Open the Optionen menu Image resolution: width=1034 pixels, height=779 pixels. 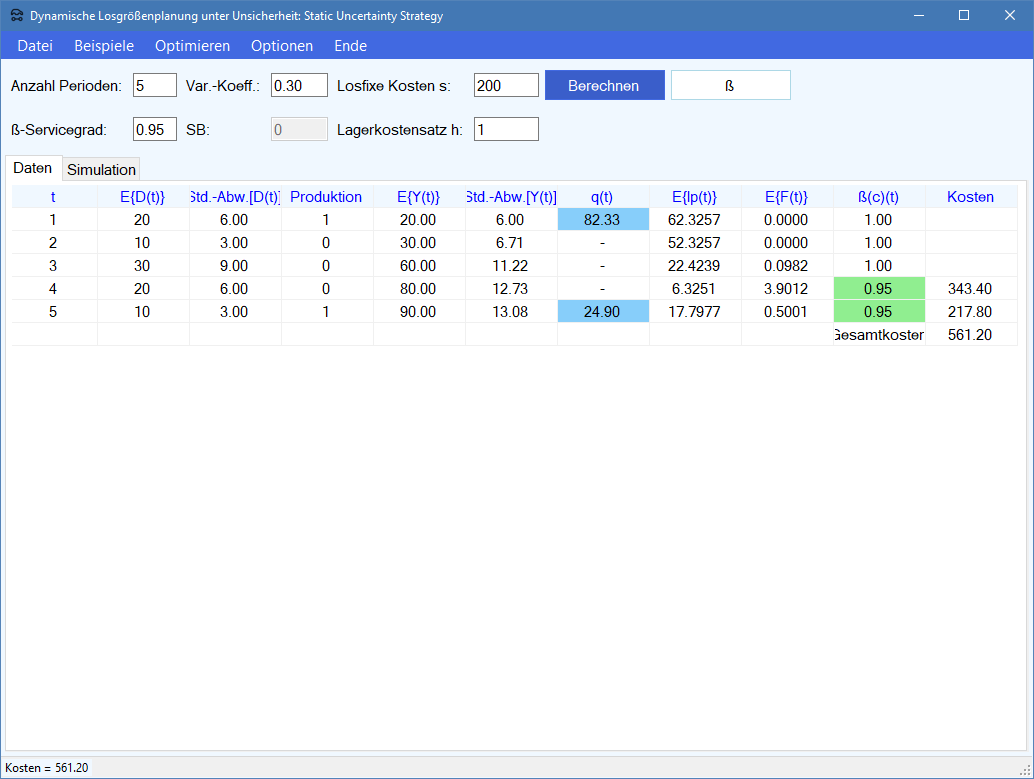tap(282, 46)
